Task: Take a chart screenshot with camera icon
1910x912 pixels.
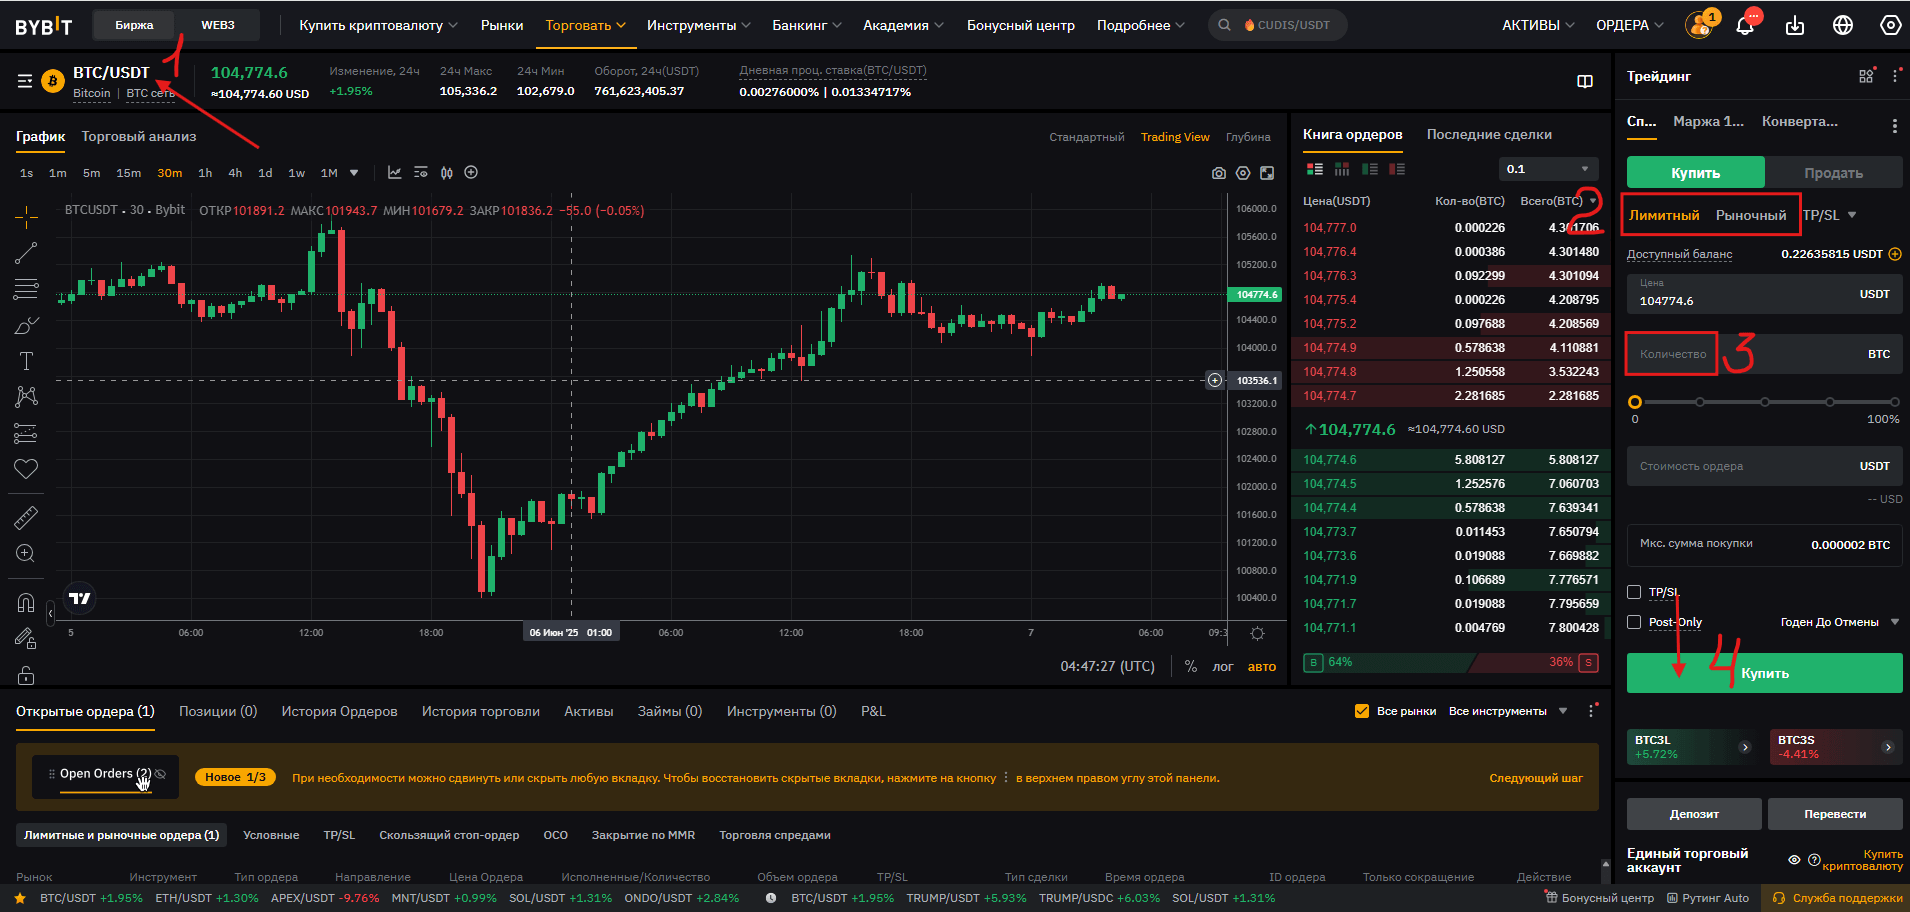Action: (x=1218, y=173)
